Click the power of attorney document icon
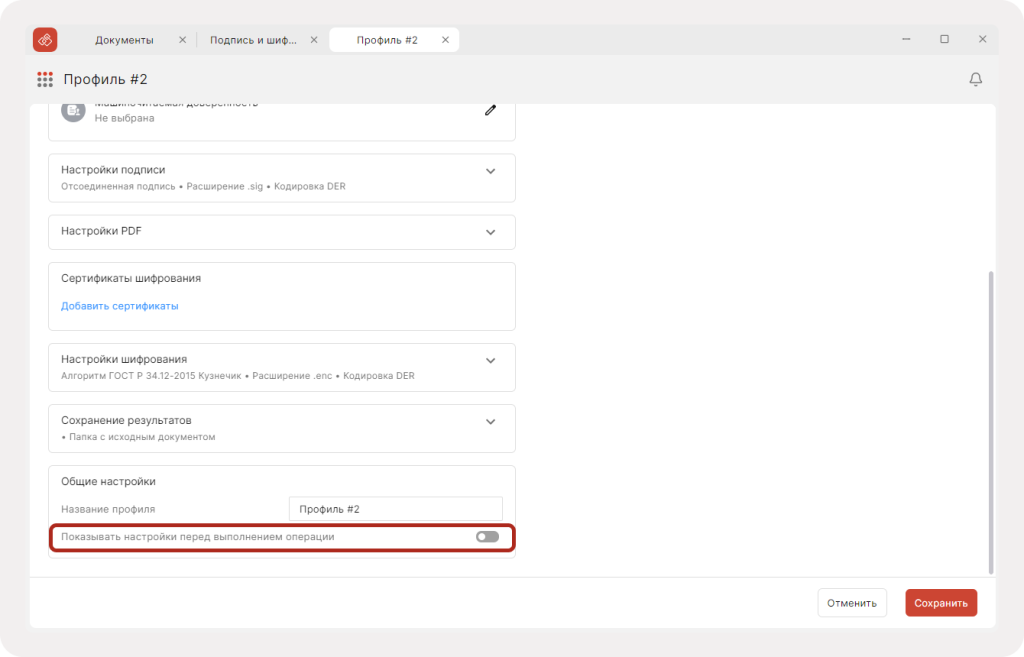Screen dimensions: 1024x657 [73, 110]
